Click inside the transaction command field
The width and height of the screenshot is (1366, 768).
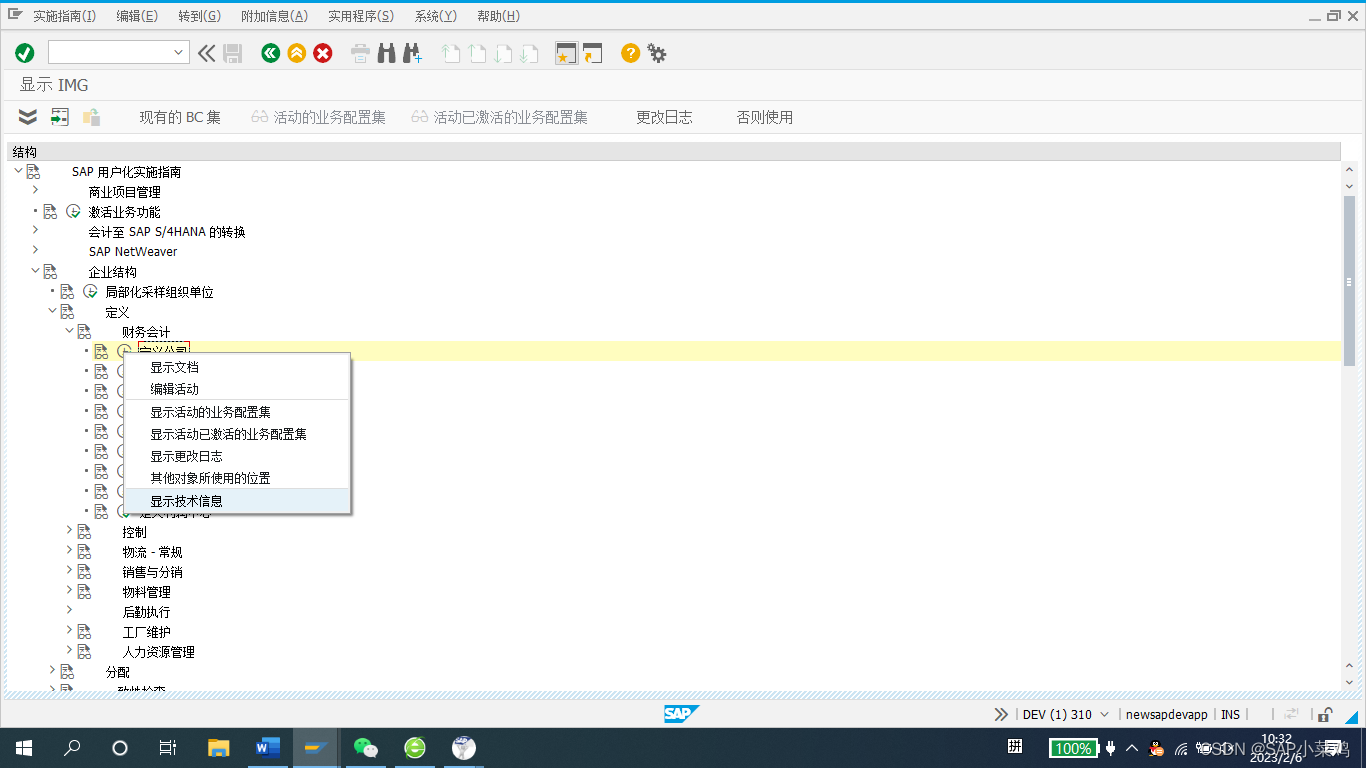coord(110,53)
